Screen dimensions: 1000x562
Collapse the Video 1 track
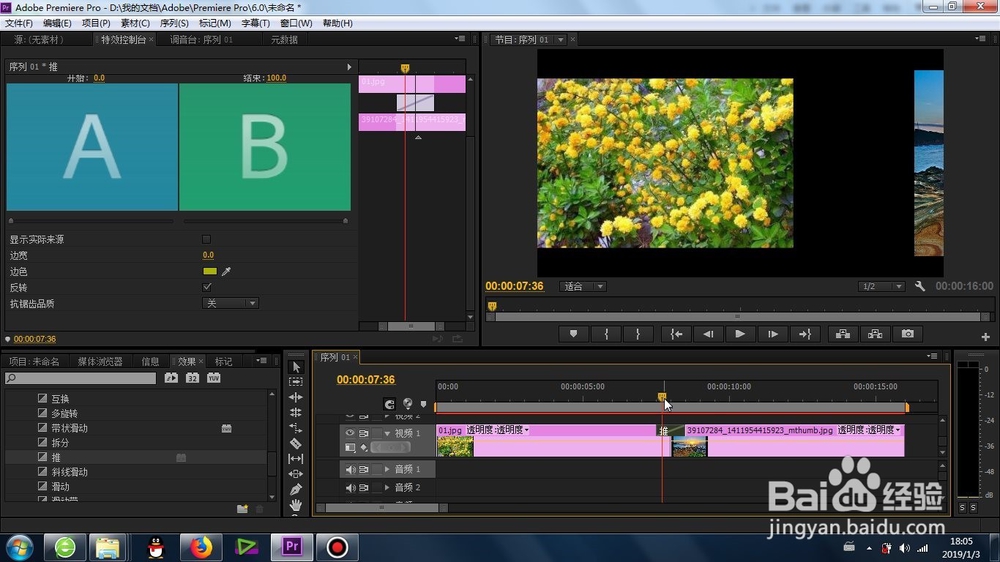[387, 433]
